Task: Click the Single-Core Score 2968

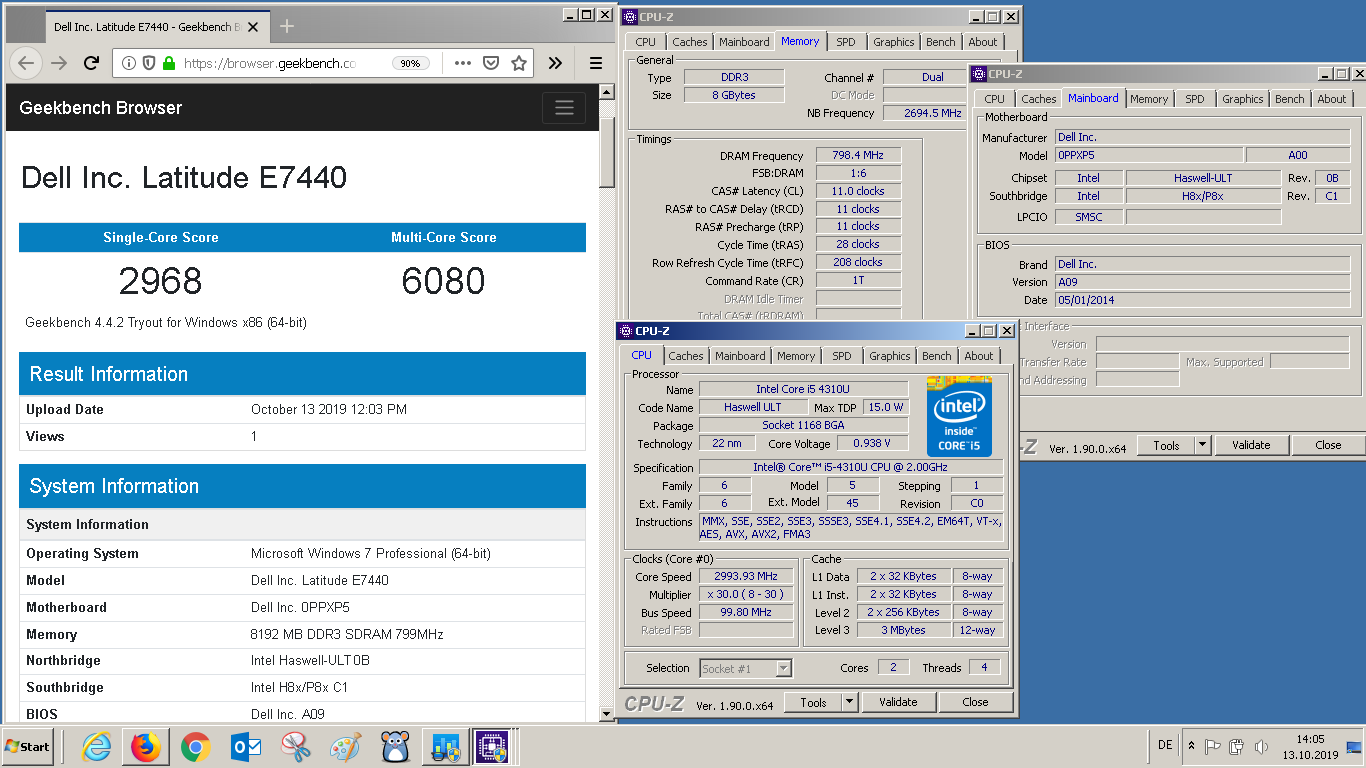Action: click(x=160, y=281)
